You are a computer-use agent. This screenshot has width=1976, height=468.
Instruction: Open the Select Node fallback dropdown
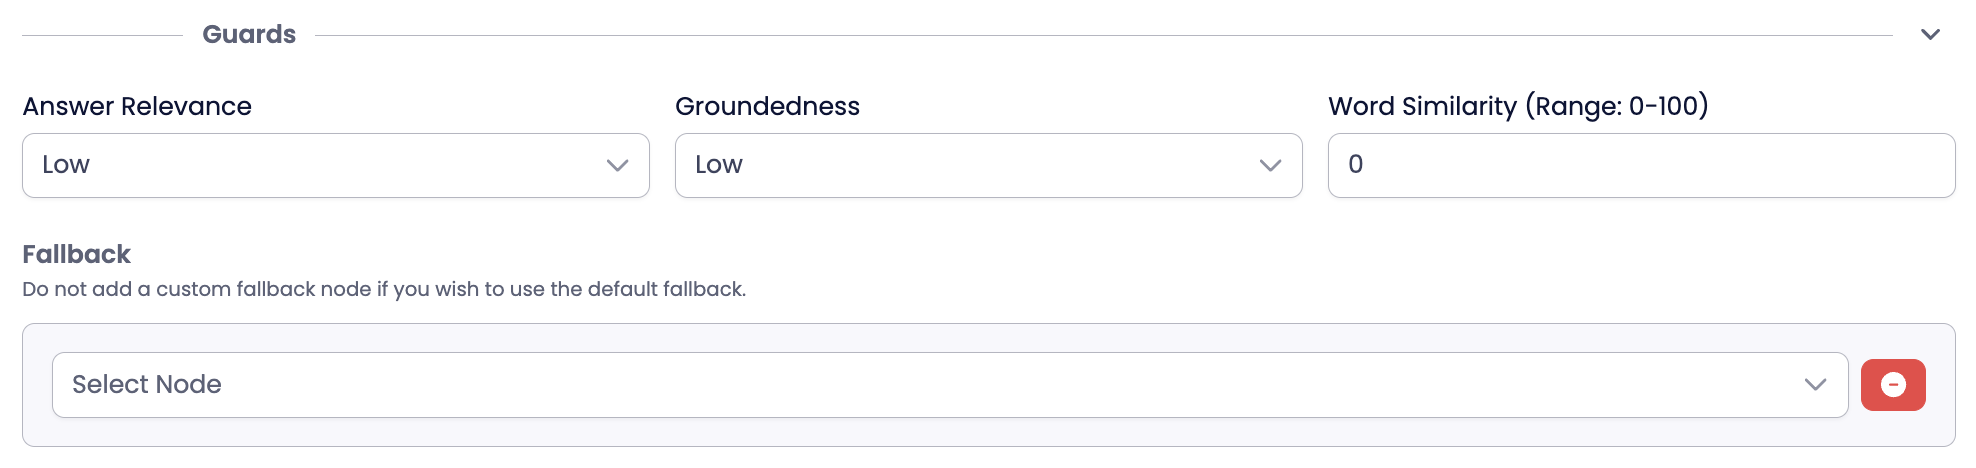tap(949, 385)
